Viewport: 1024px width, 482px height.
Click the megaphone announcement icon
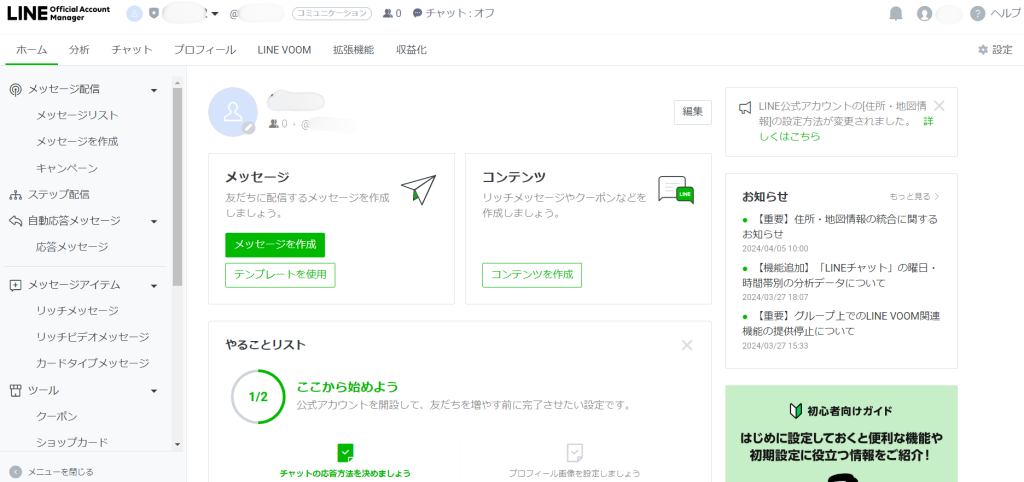point(745,108)
